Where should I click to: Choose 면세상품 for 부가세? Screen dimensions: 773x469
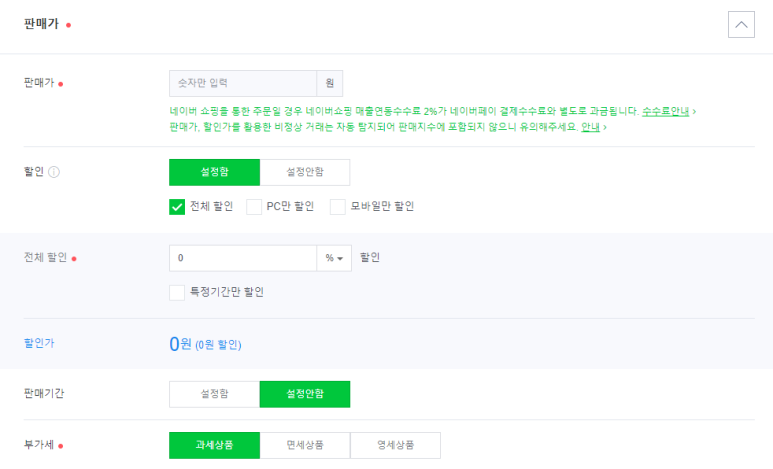pyautogui.click(x=305, y=445)
